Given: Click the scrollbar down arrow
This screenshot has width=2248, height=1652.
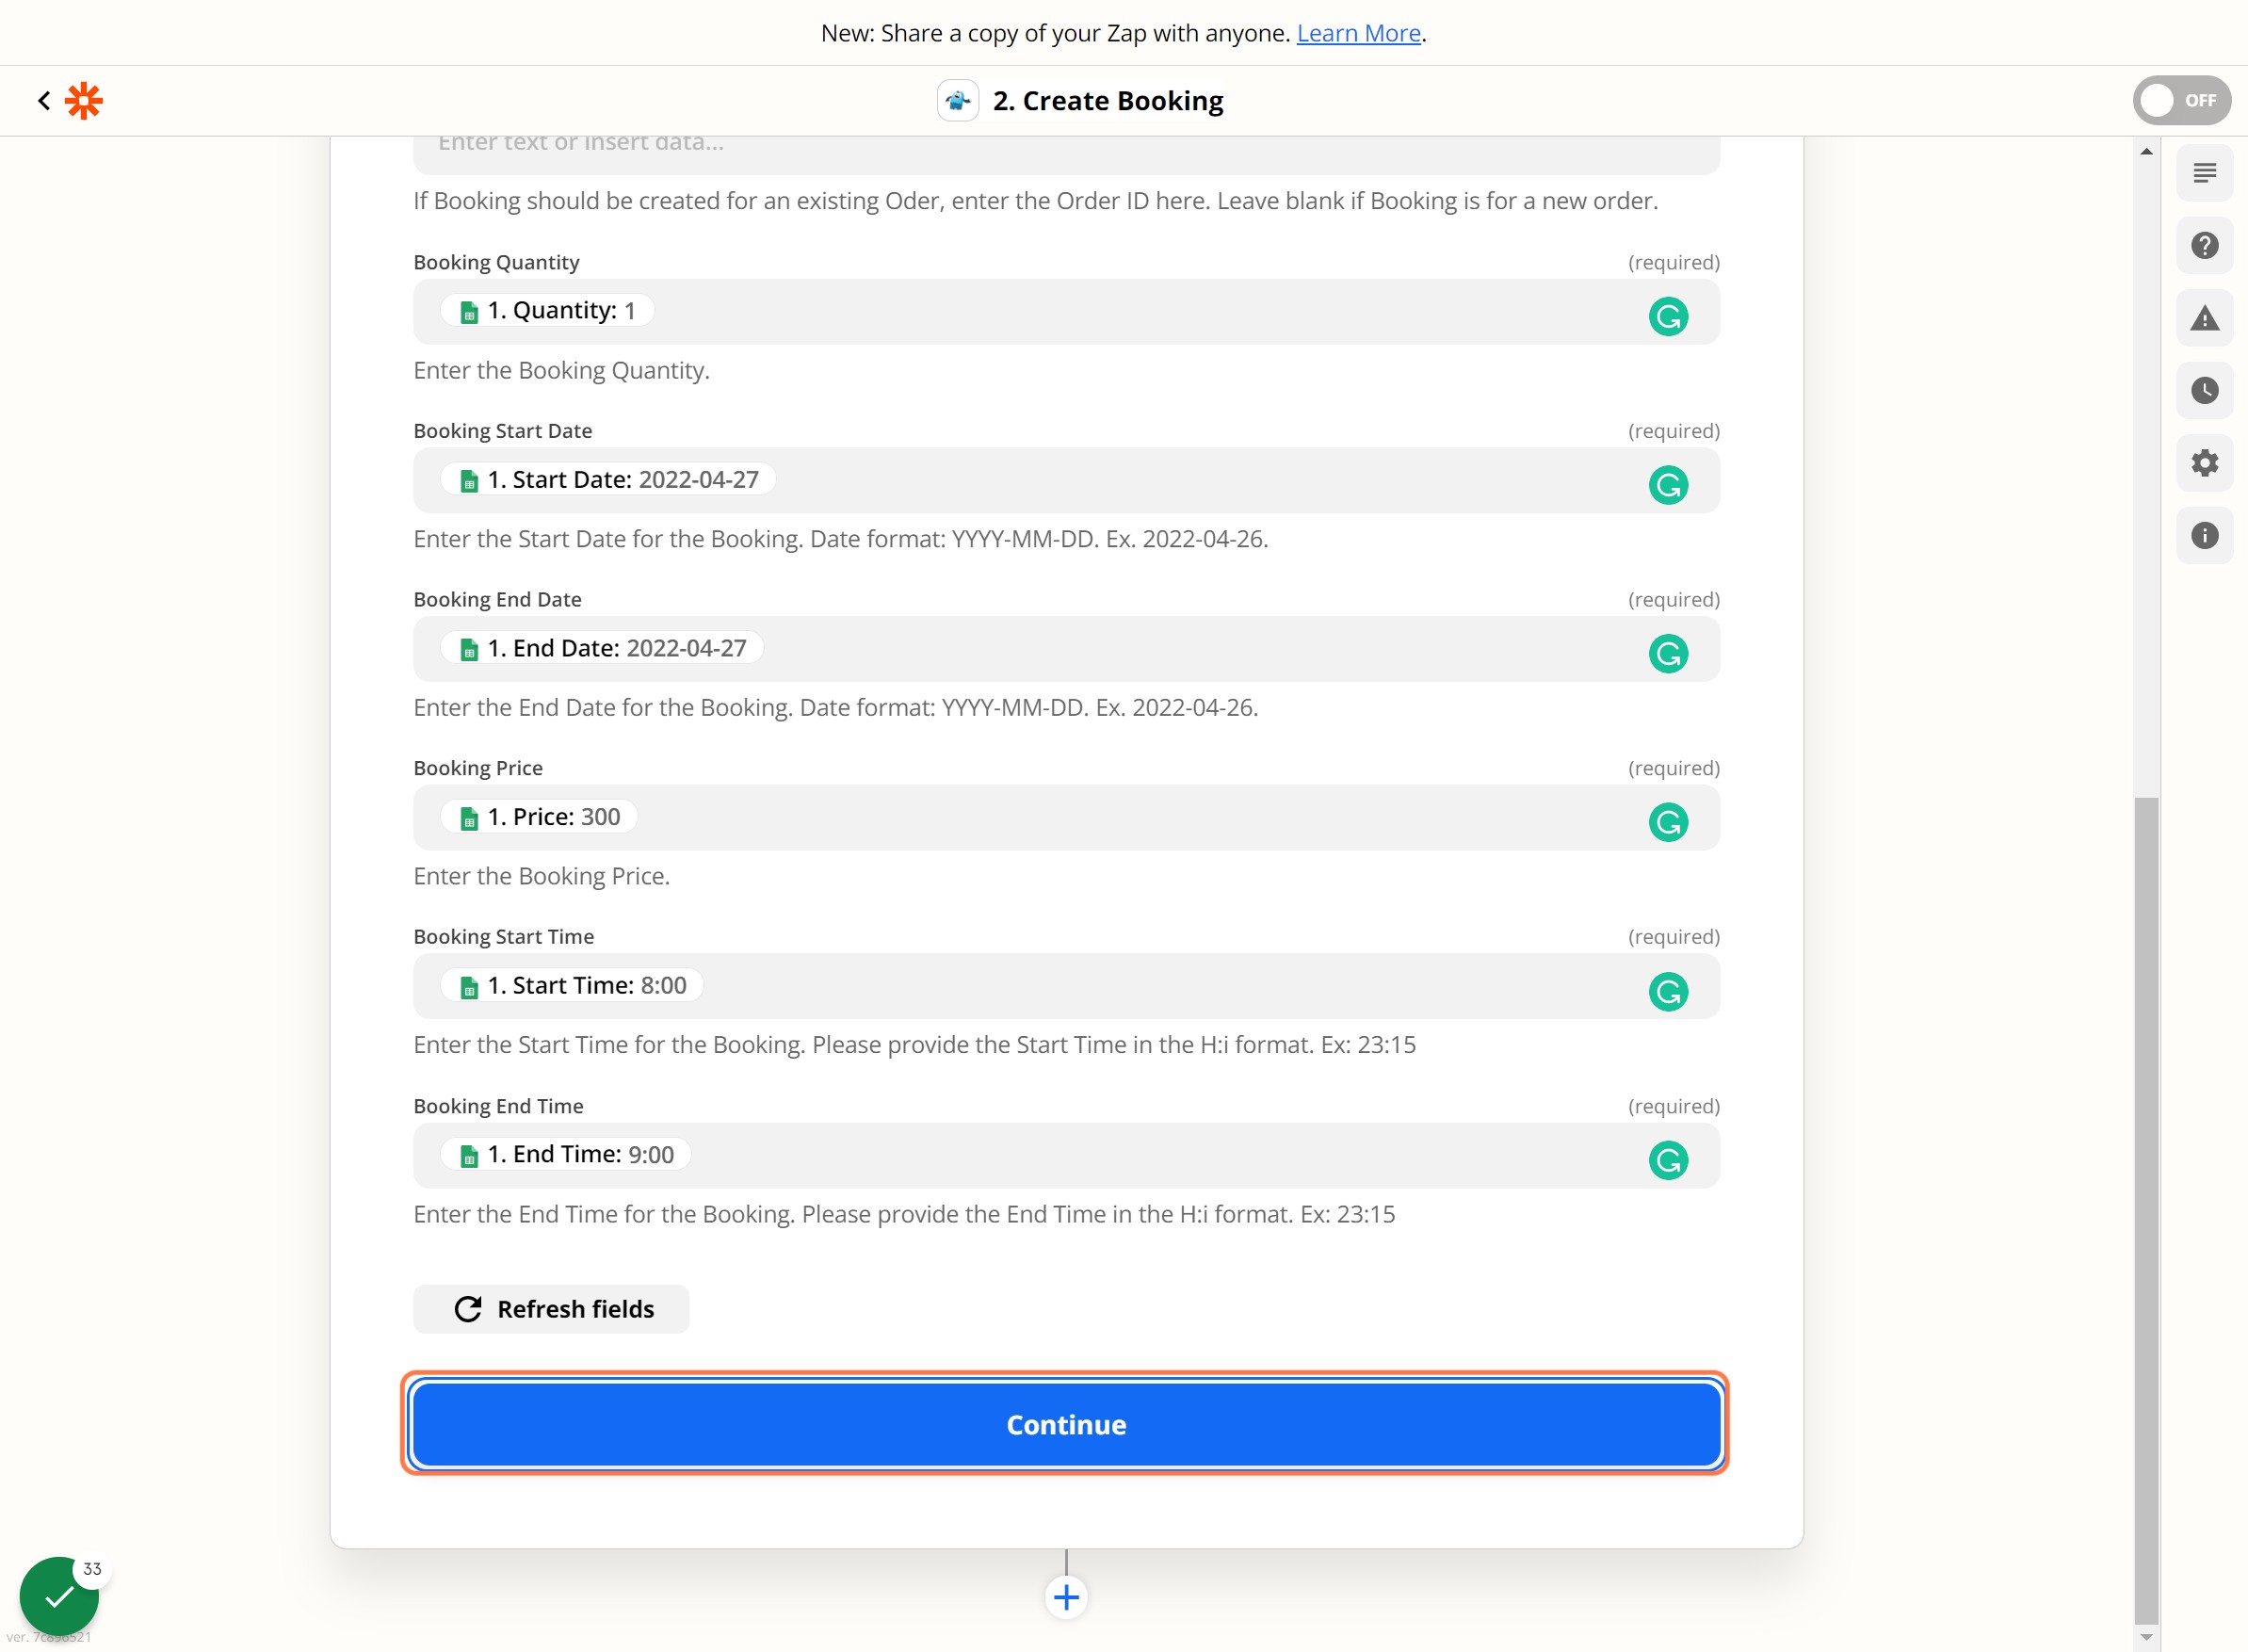Looking at the screenshot, I should point(2146,1637).
